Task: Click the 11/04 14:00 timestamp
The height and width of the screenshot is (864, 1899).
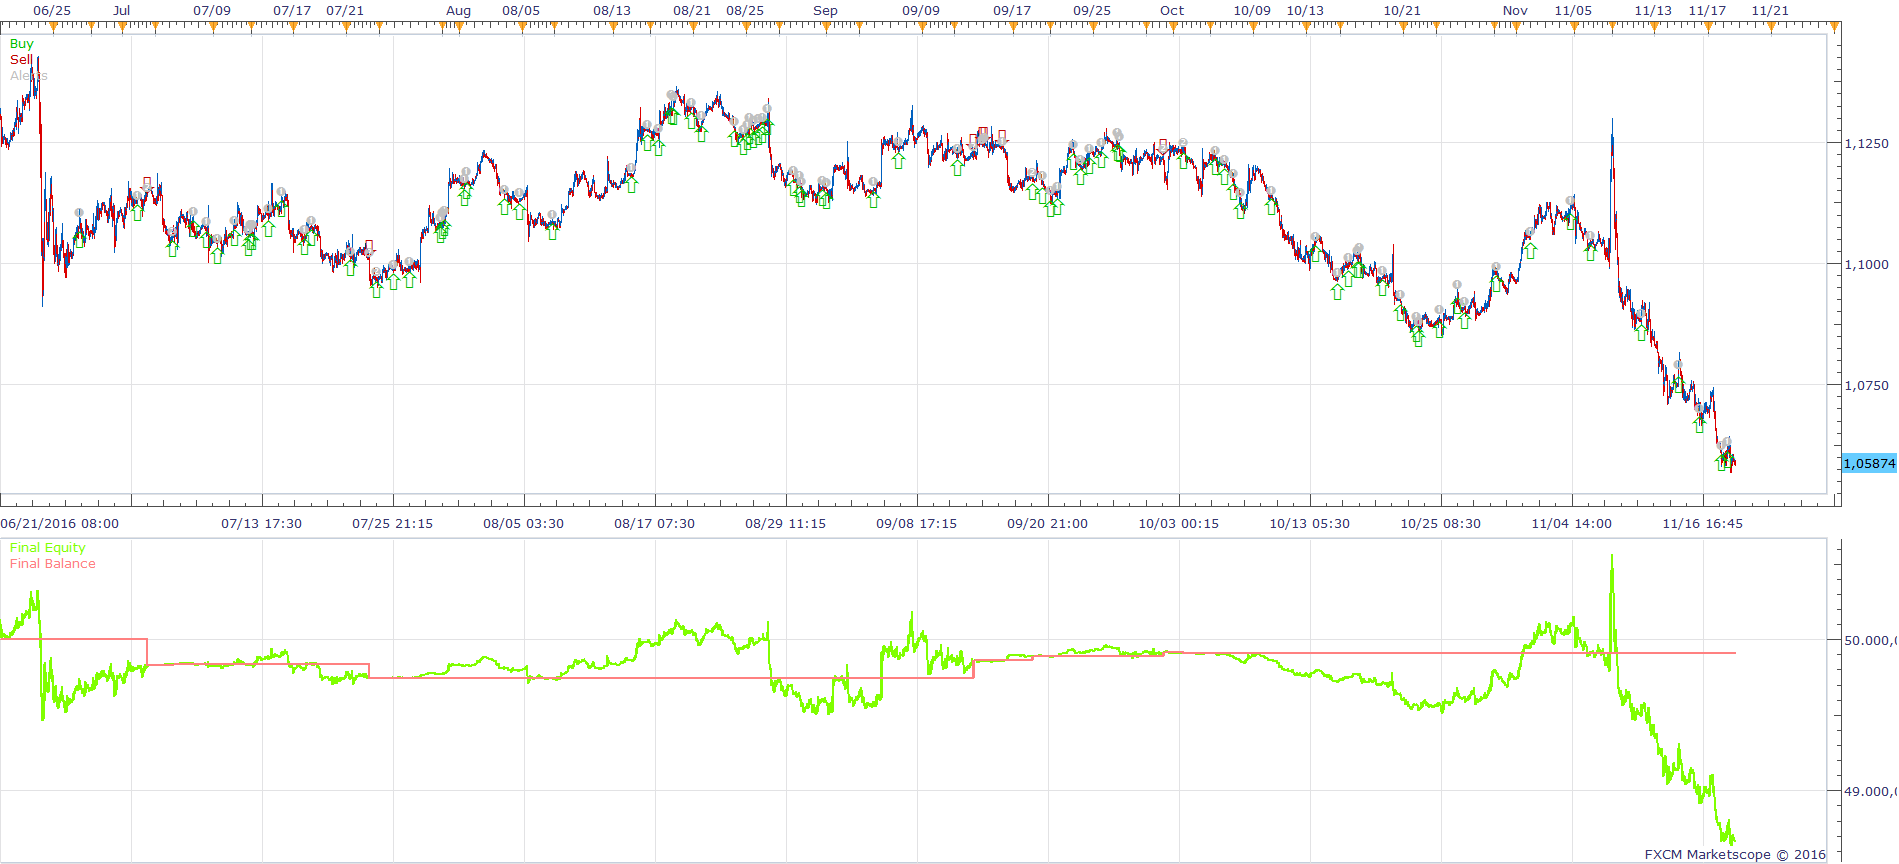Action: pyautogui.click(x=1572, y=524)
